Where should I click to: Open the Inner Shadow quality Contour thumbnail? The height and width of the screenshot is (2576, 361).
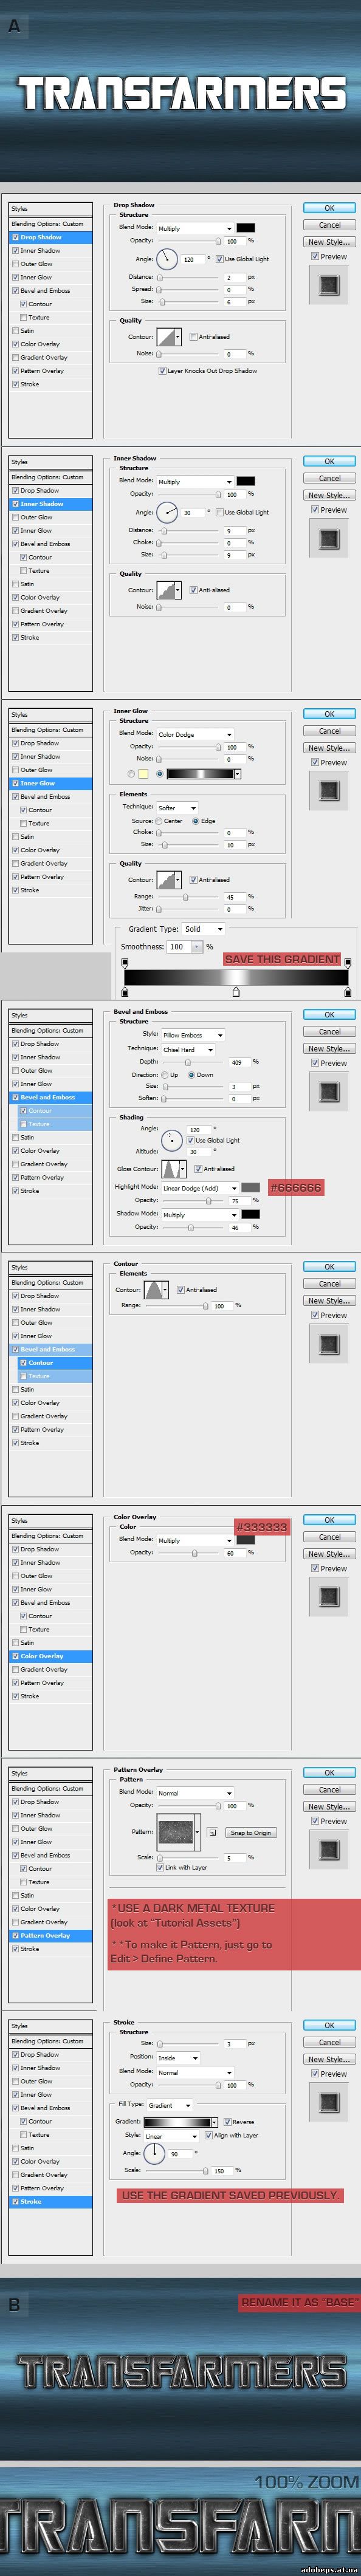click(x=166, y=590)
